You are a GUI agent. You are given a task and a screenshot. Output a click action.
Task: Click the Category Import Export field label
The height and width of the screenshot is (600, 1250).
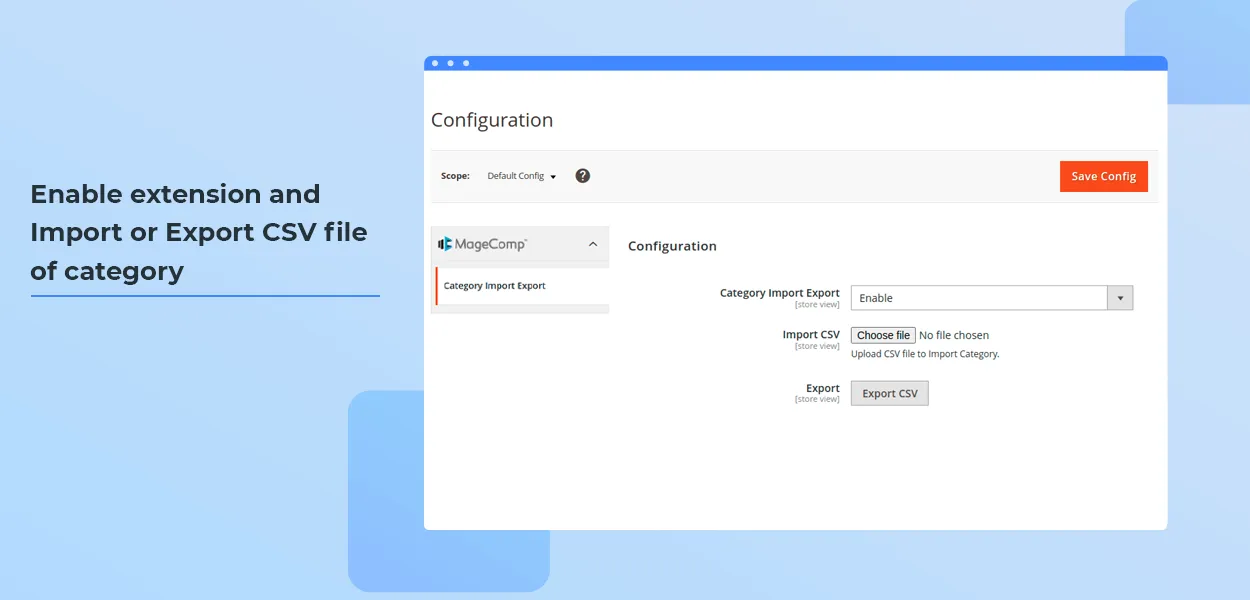[x=779, y=293]
